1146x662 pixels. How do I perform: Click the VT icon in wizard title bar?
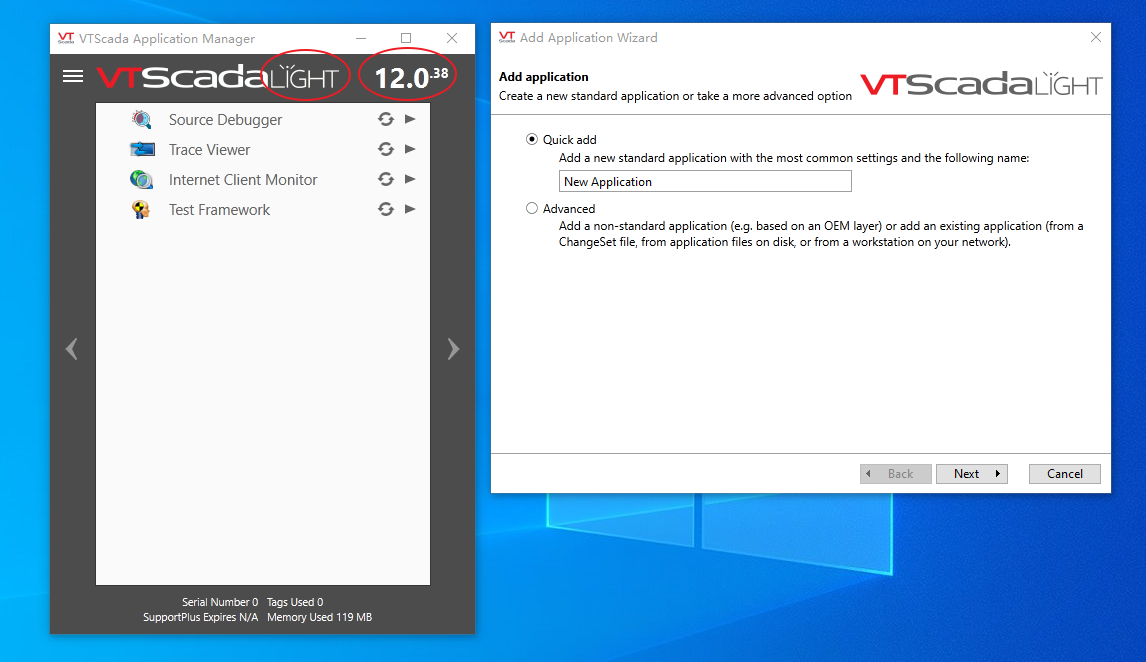(506, 37)
